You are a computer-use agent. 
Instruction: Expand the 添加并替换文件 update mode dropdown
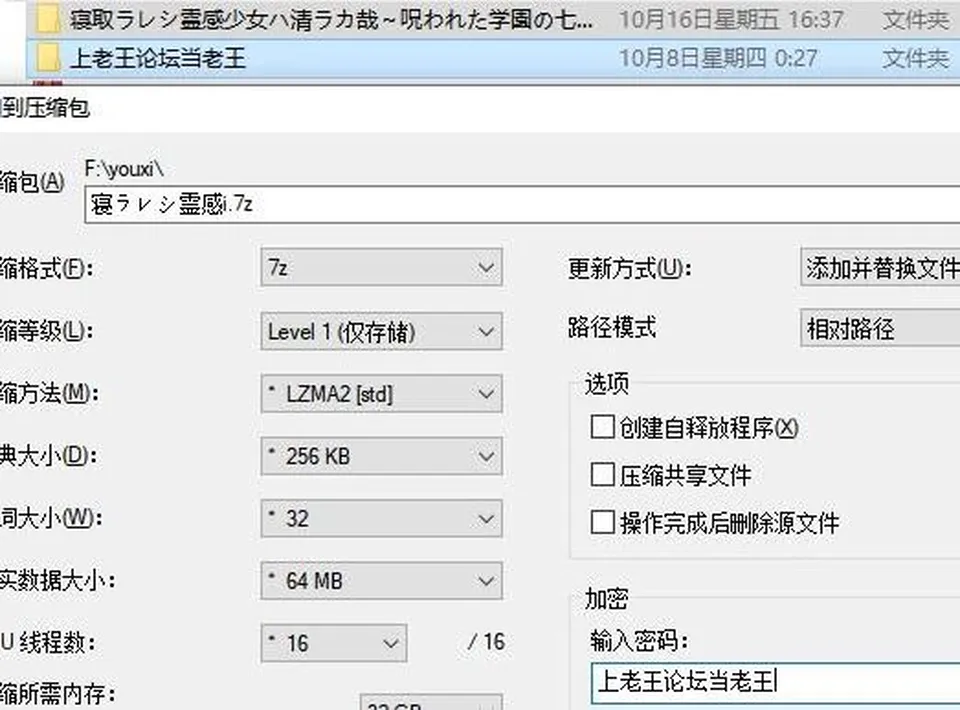880,267
